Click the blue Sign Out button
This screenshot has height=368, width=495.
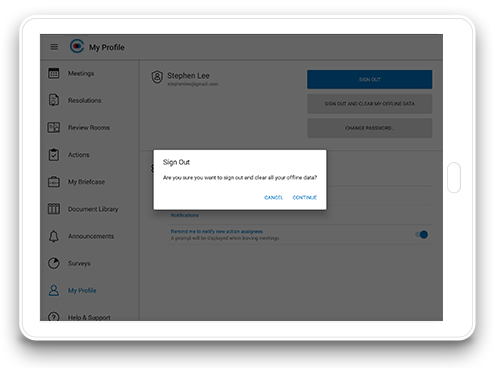click(x=370, y=79)
